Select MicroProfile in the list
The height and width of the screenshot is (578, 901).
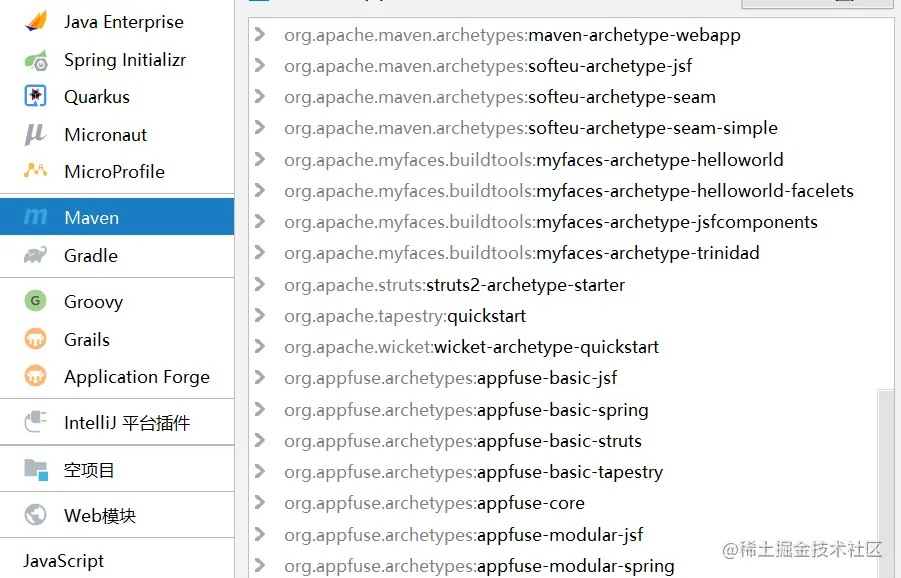tap(117, 171)
